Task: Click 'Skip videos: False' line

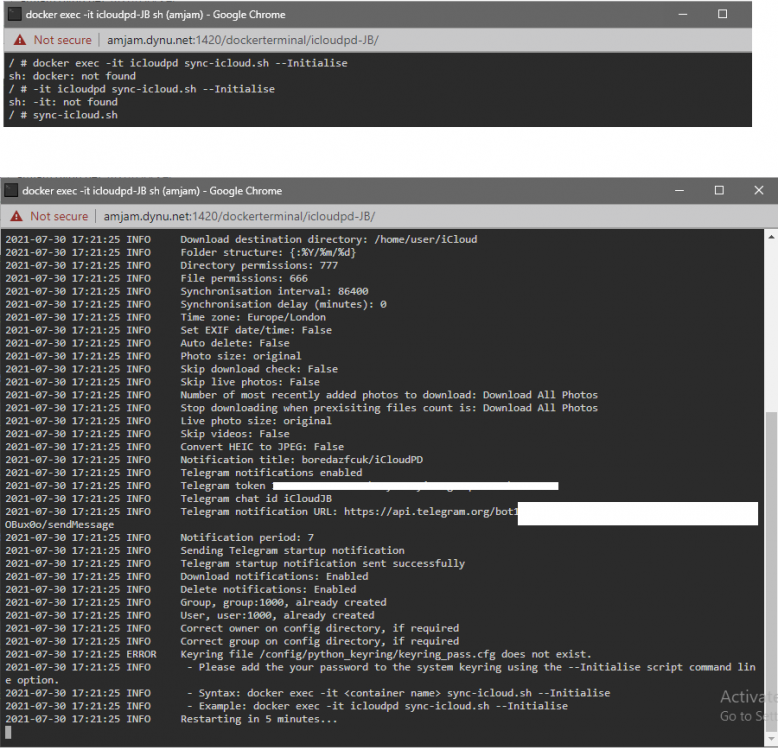Action: tap(235, 434)
